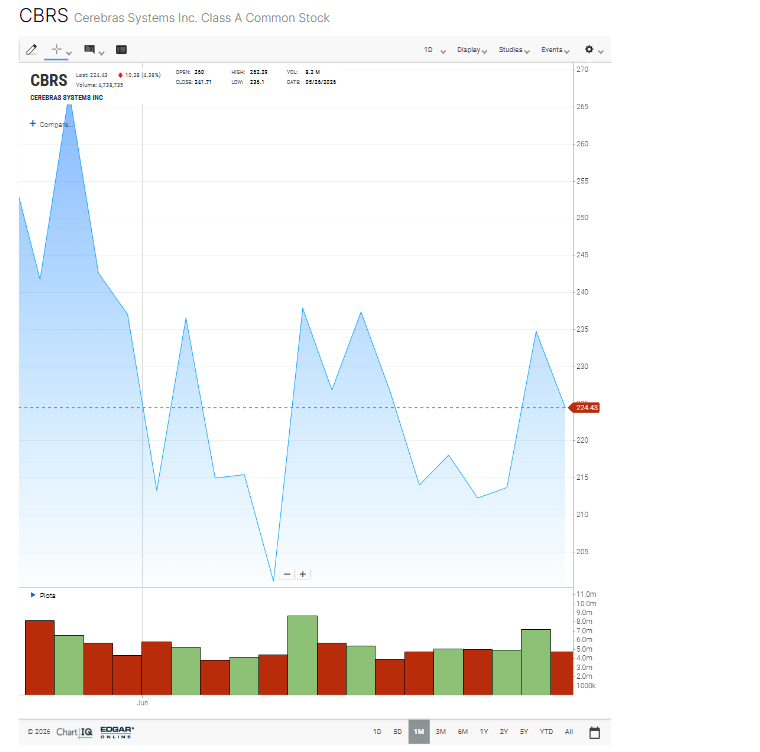Click the first red volume bar
The width and height of the screenshot is (760, 752).
[x=40, y=657]
